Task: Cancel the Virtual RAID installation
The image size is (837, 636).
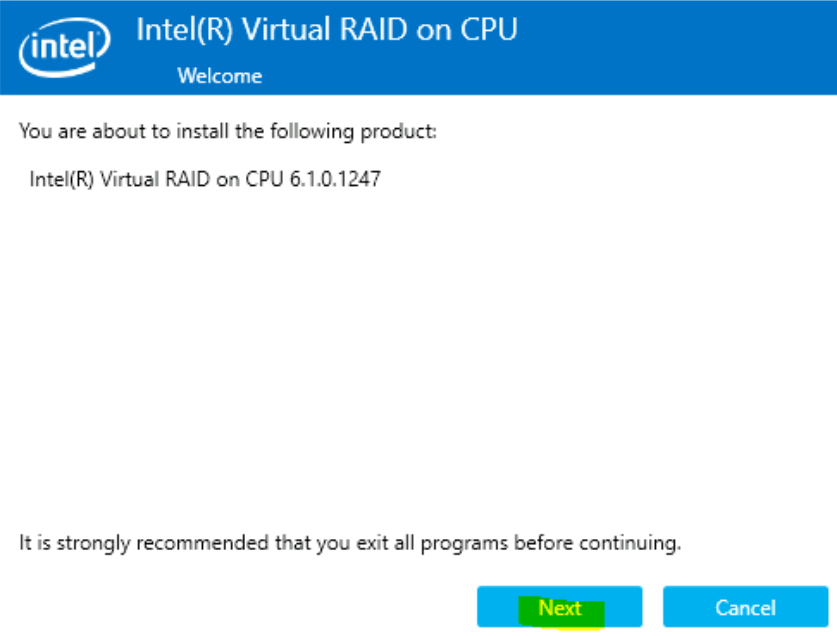Action: pos(745,607)
